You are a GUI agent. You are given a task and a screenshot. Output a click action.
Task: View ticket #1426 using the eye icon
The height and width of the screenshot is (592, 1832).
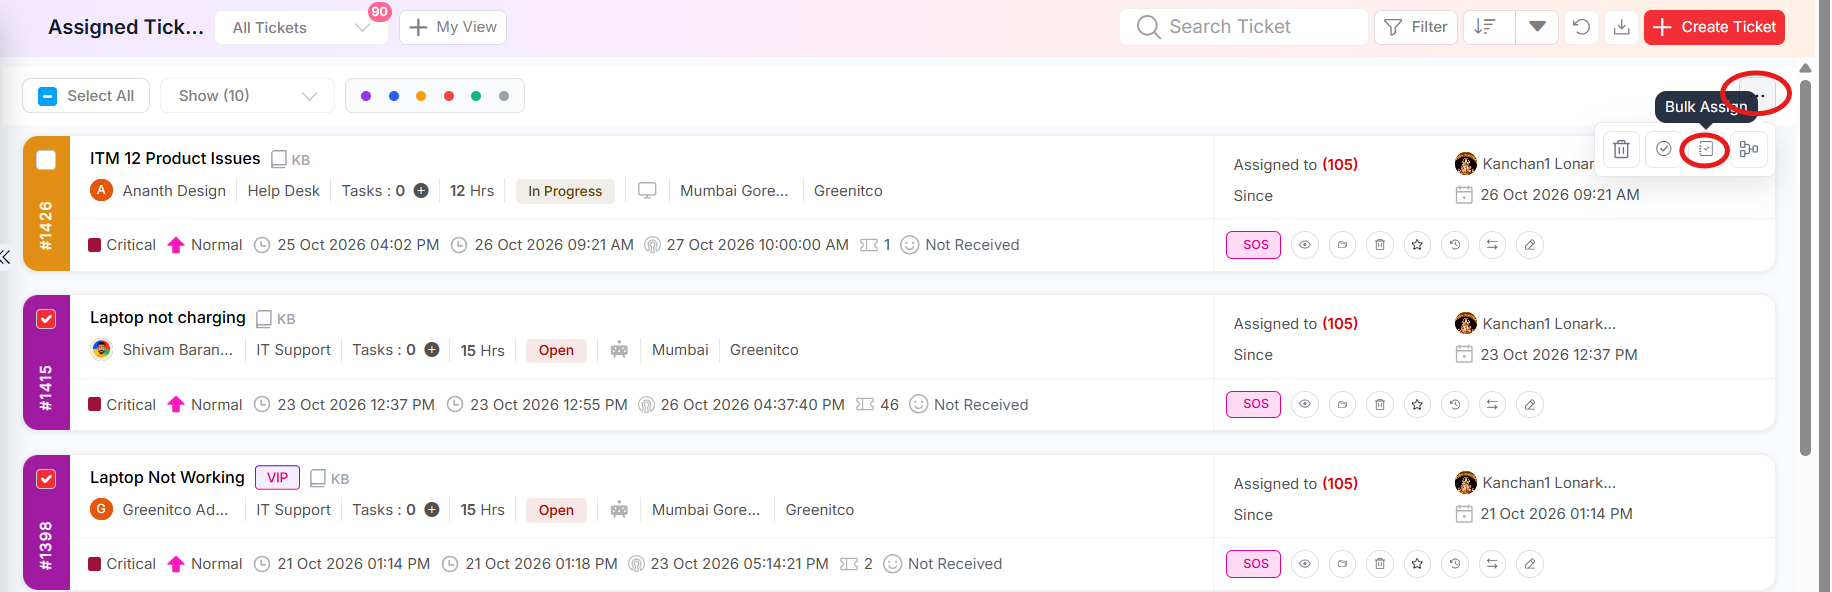coord(1305,245)
